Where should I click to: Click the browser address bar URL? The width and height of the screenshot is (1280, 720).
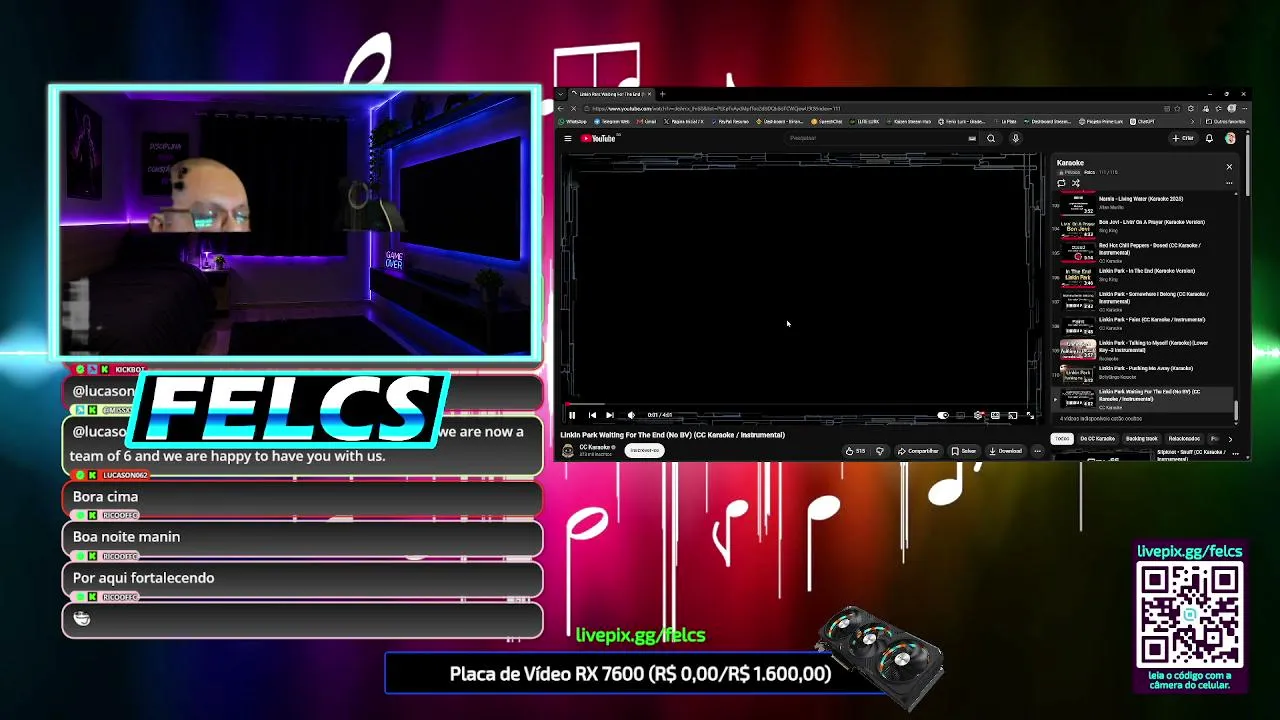(x=715, y=108)
